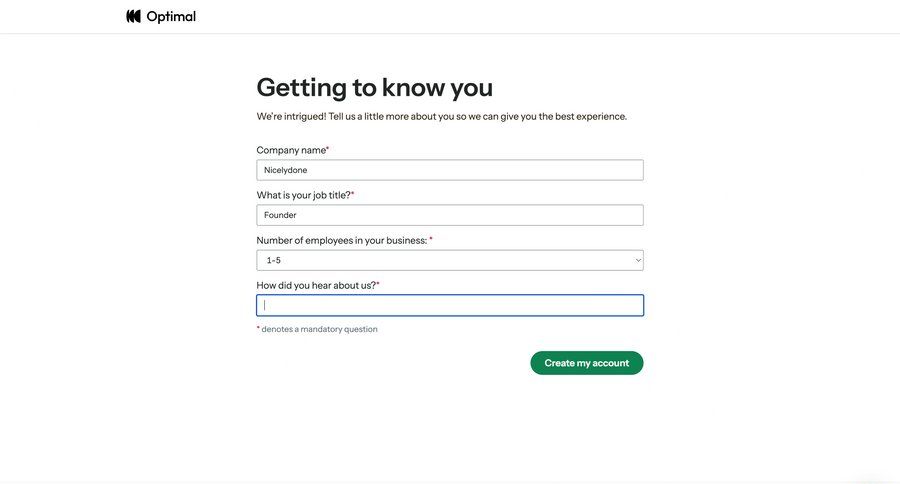
Task: Click the 'denotes a mandatory question' note
Action: tap(319, 329)
